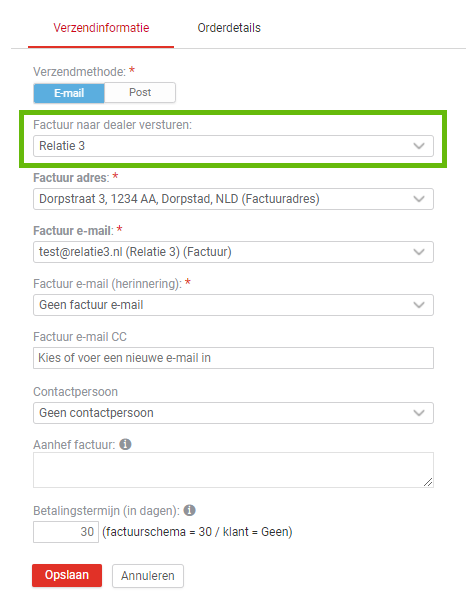Select the Verzendinformatie tab
This screenshot has height=614, width=475.
(x=101, y=28)
